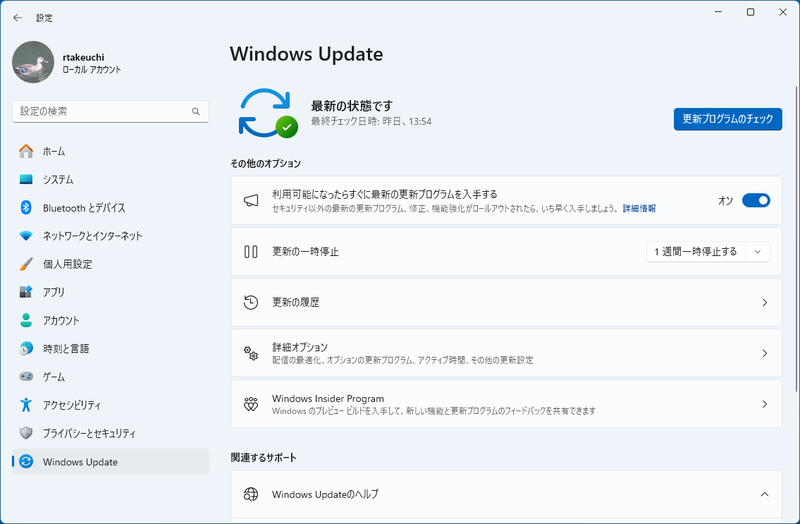The width and height of the screenshot is (800, 524).
Task: Open 詳細オプション chevron
Action: 764,353
